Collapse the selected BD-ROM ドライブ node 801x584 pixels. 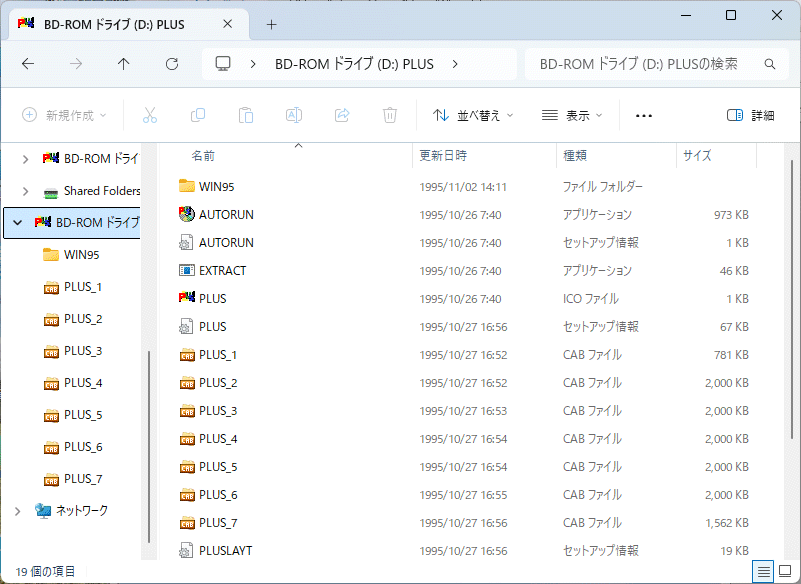[17, 223]
